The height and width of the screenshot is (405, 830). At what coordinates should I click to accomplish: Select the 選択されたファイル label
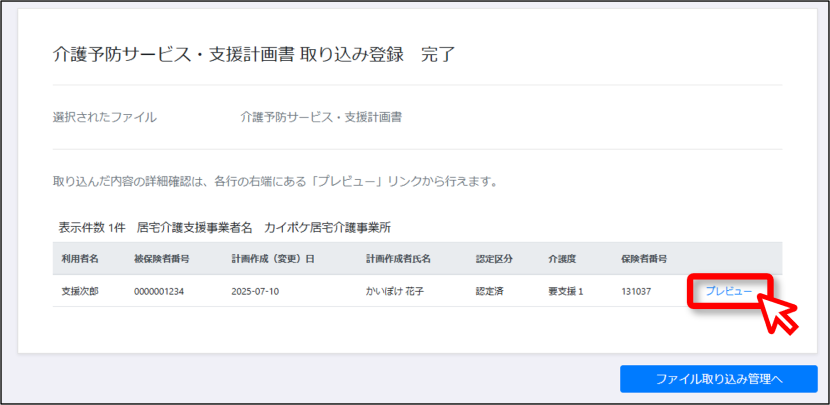105,118
